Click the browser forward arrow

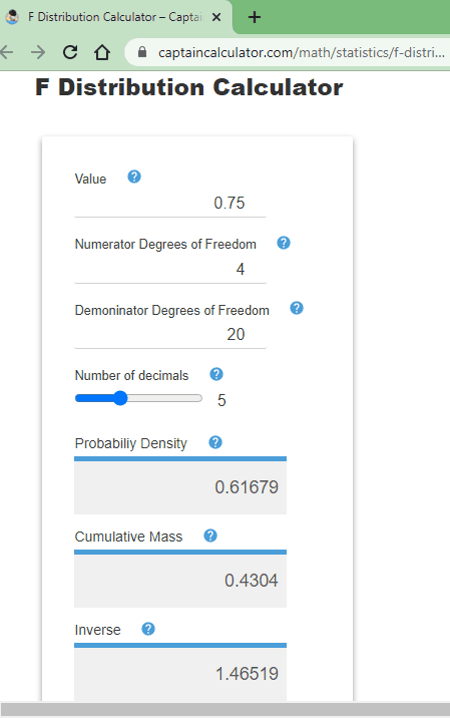click(x=38, y=52)
